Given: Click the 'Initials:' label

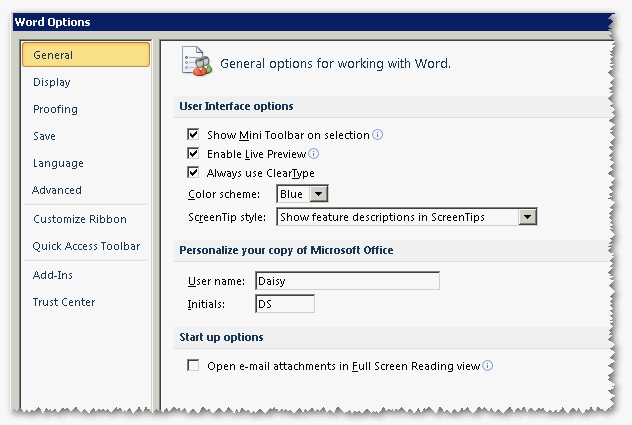Looking at the screenshot, I should pyautogui.click(x=206, y=304).
